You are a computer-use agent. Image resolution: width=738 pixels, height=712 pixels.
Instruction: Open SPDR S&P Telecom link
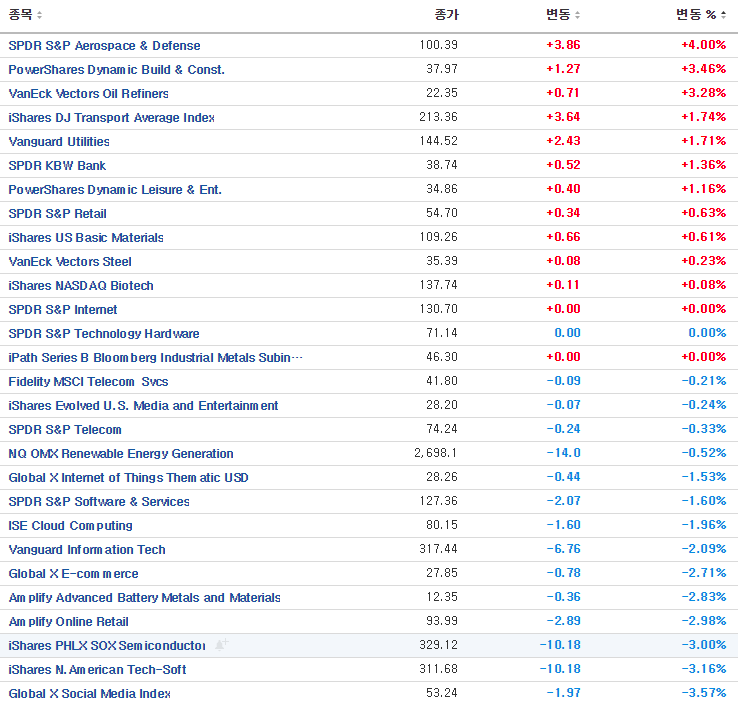(x=65, y=430)
